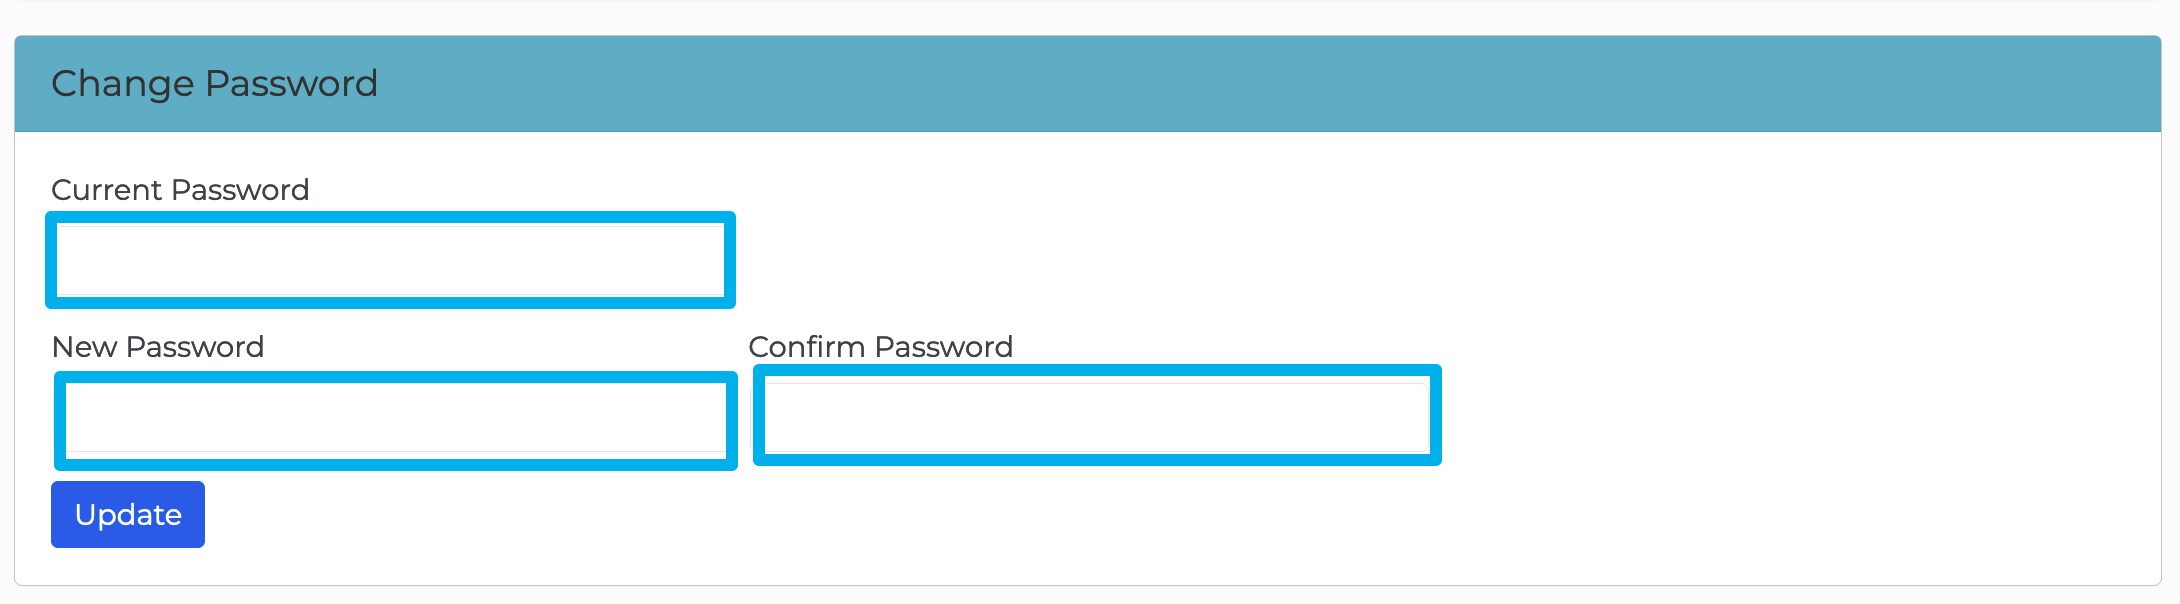Click the Change Password header bar

point(1090,83)
